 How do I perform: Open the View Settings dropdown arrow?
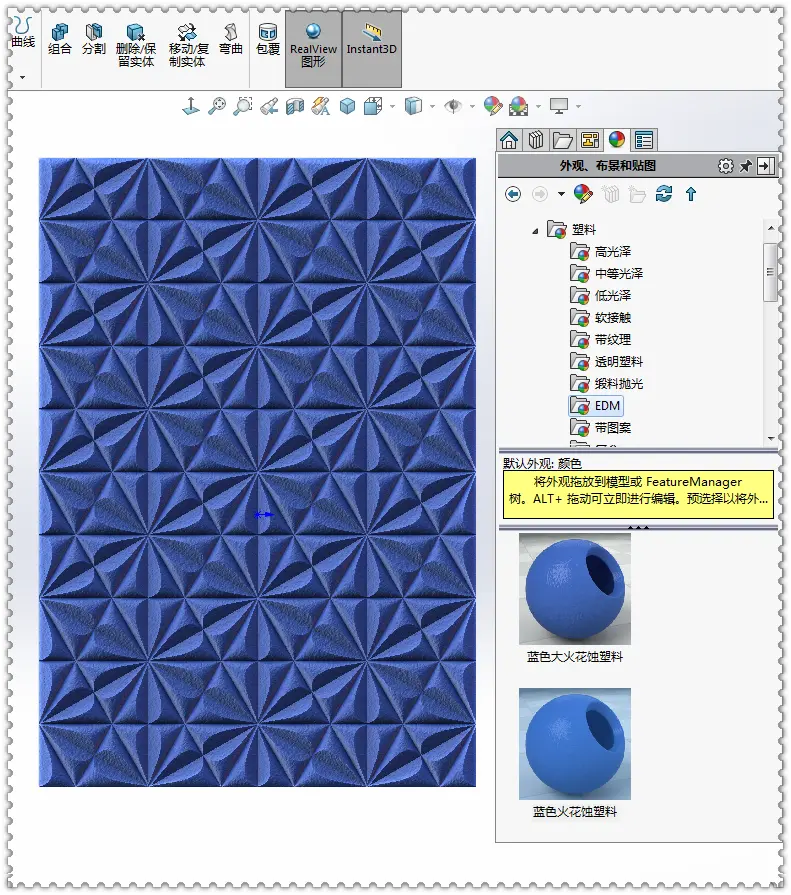click(x=579, y=107)
